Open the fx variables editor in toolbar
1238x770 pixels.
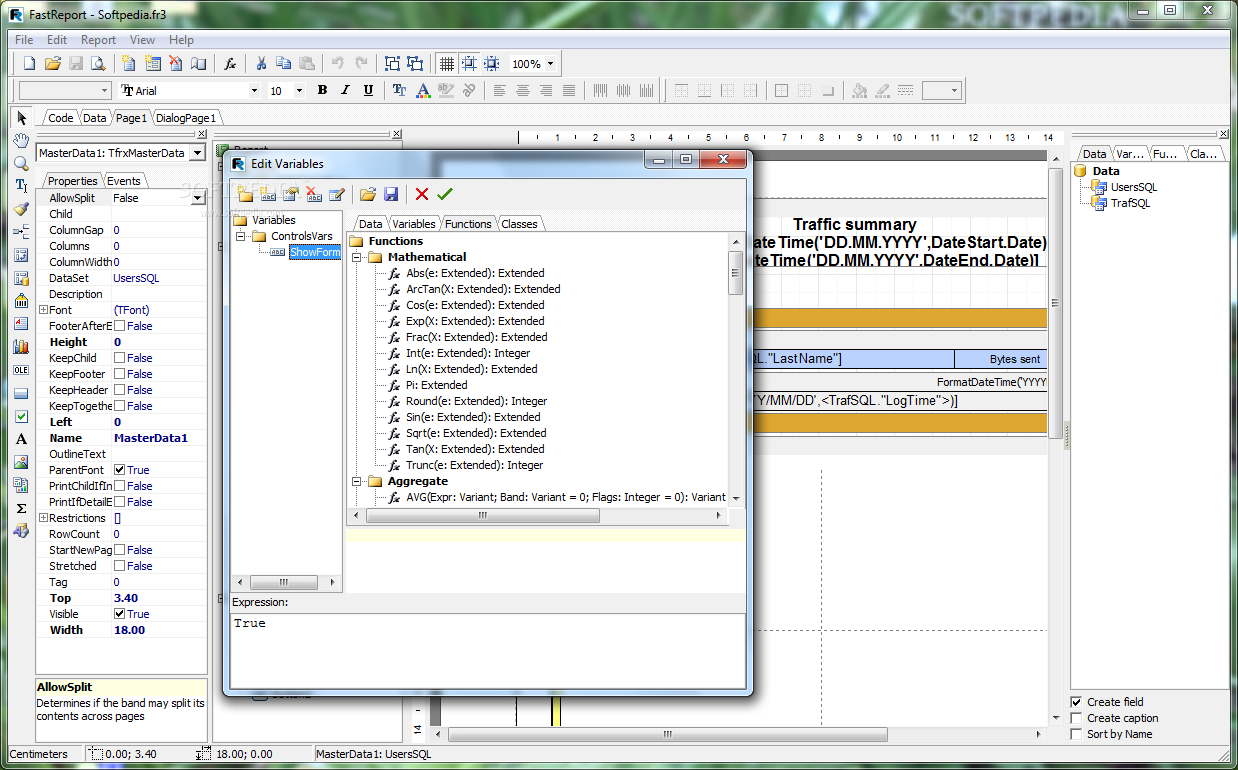230,63
